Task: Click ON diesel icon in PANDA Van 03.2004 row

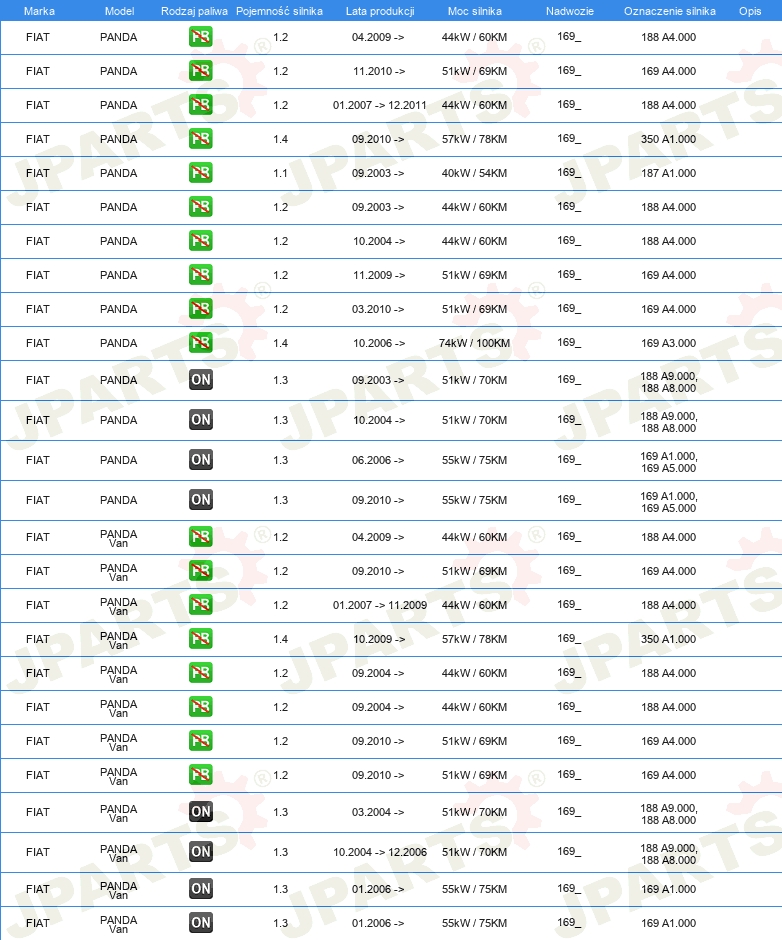Action: [200, 812]
